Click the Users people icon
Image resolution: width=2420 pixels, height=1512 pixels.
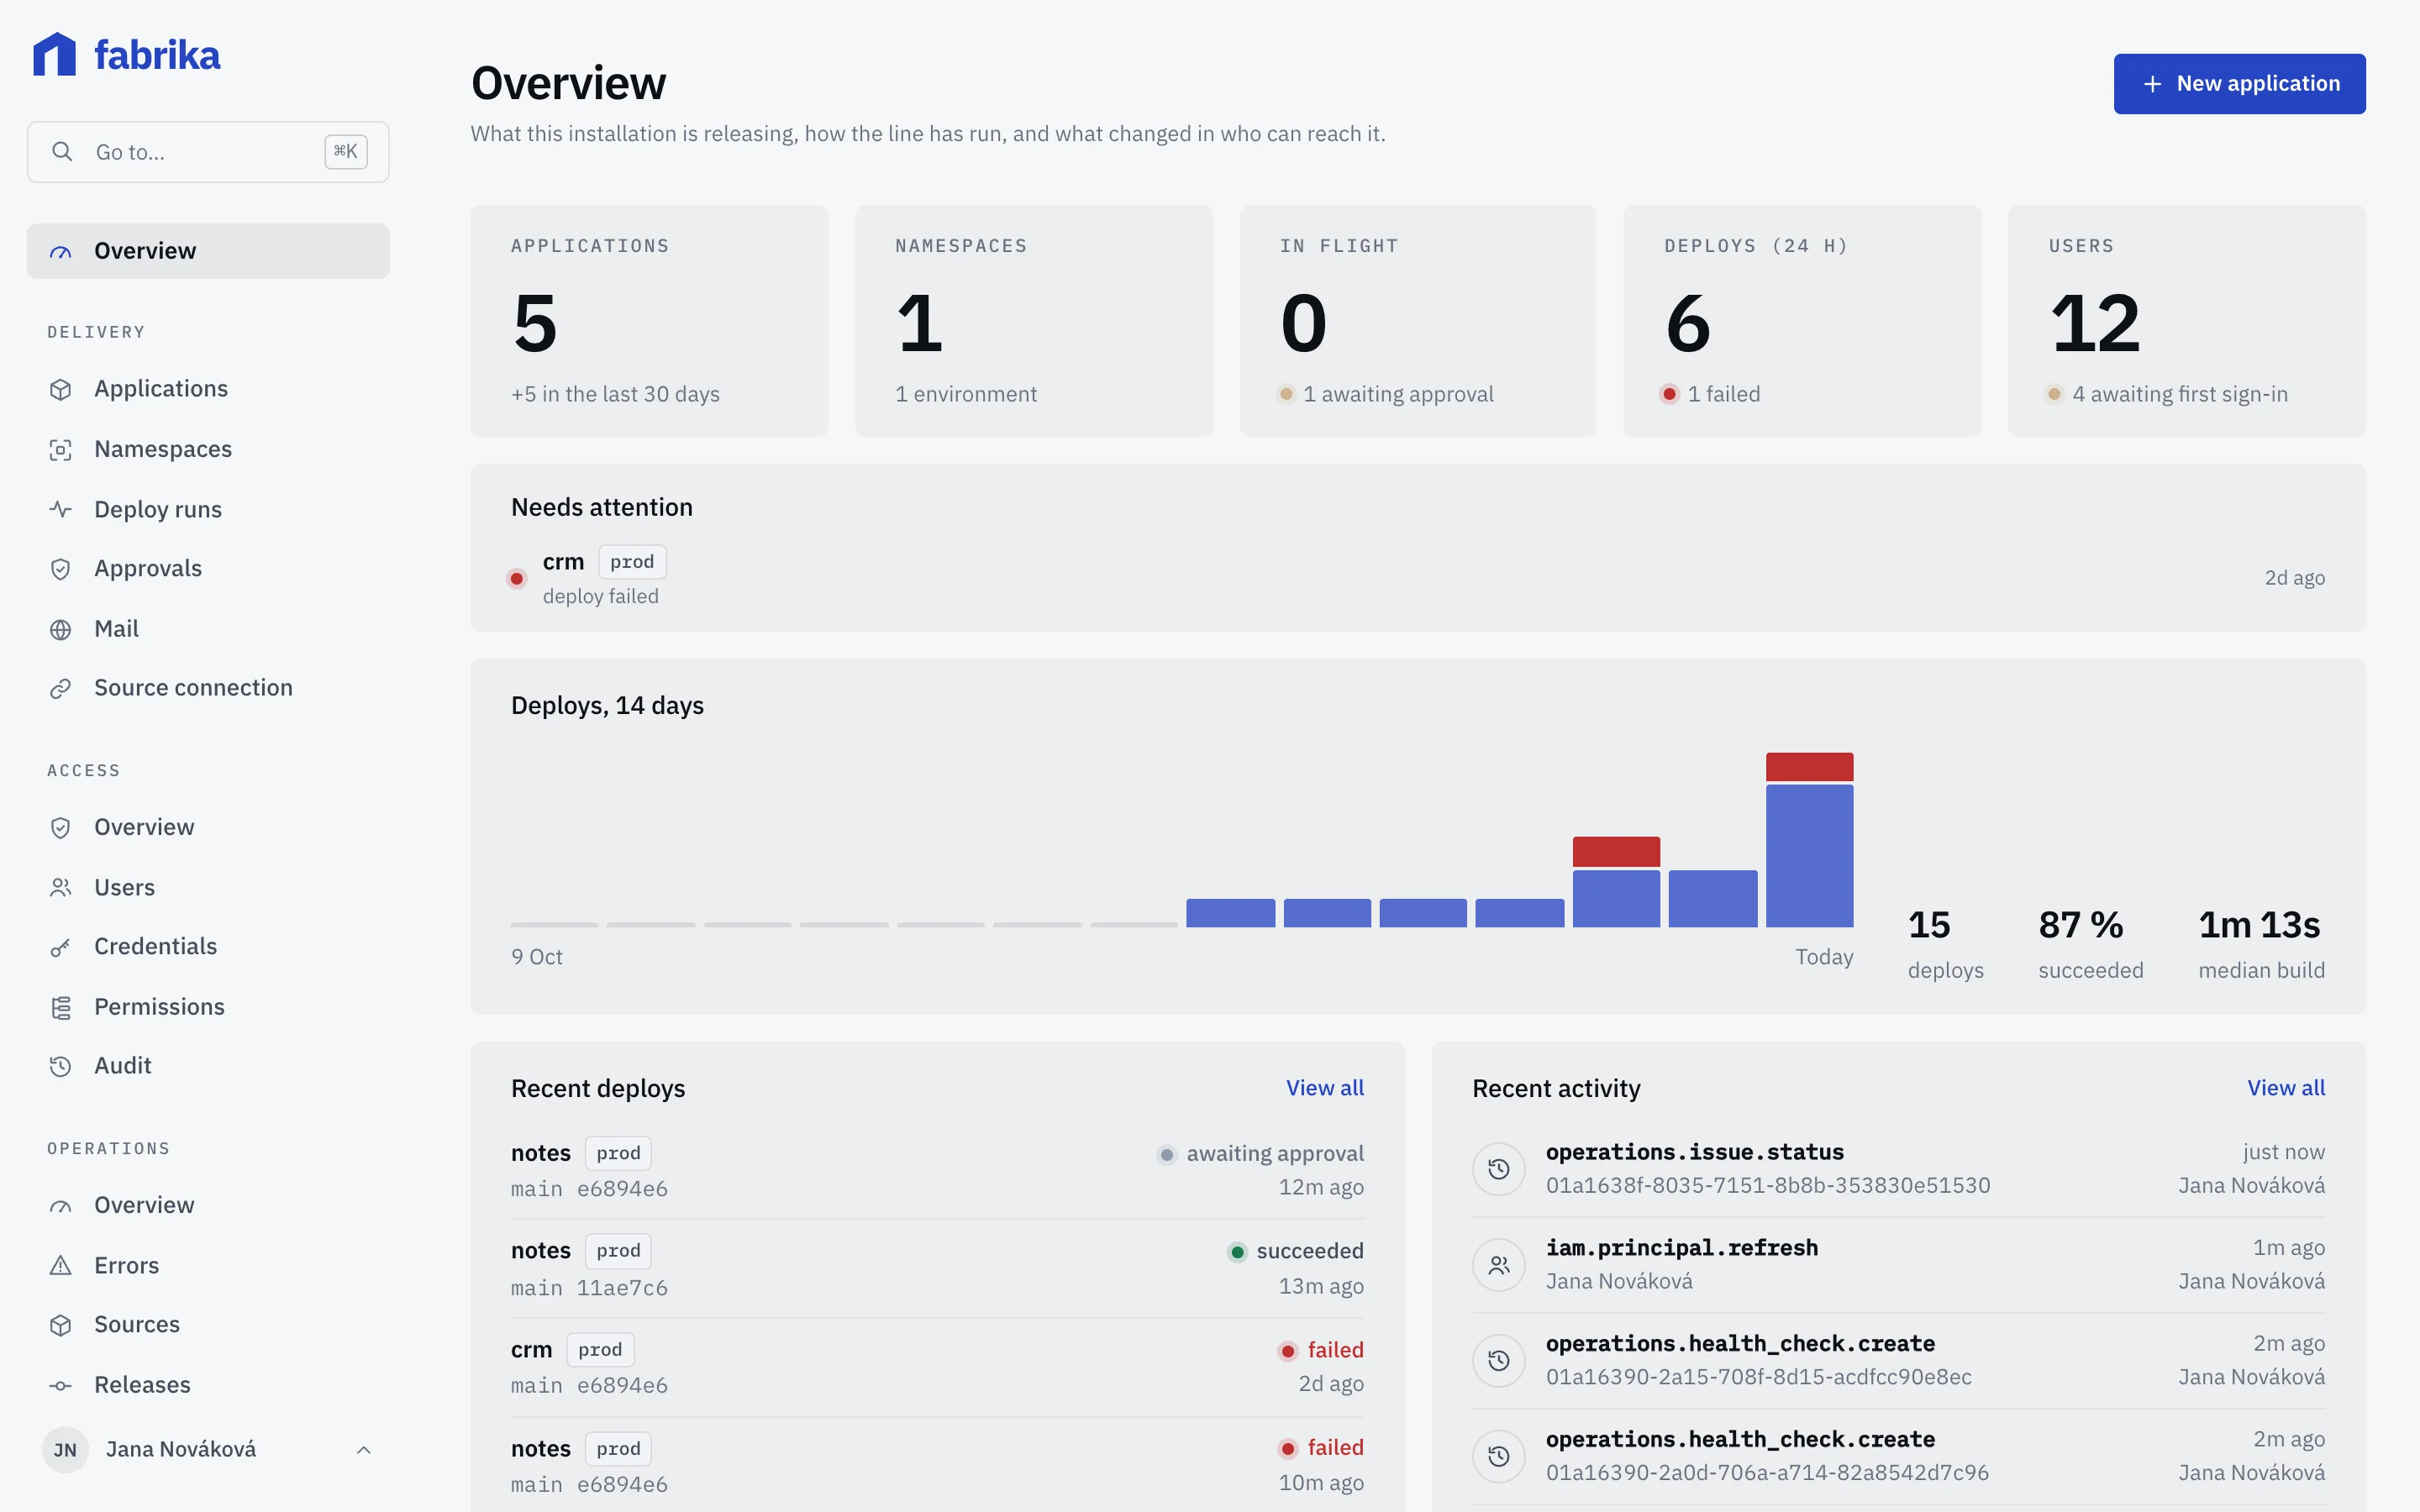click(61, 887)
